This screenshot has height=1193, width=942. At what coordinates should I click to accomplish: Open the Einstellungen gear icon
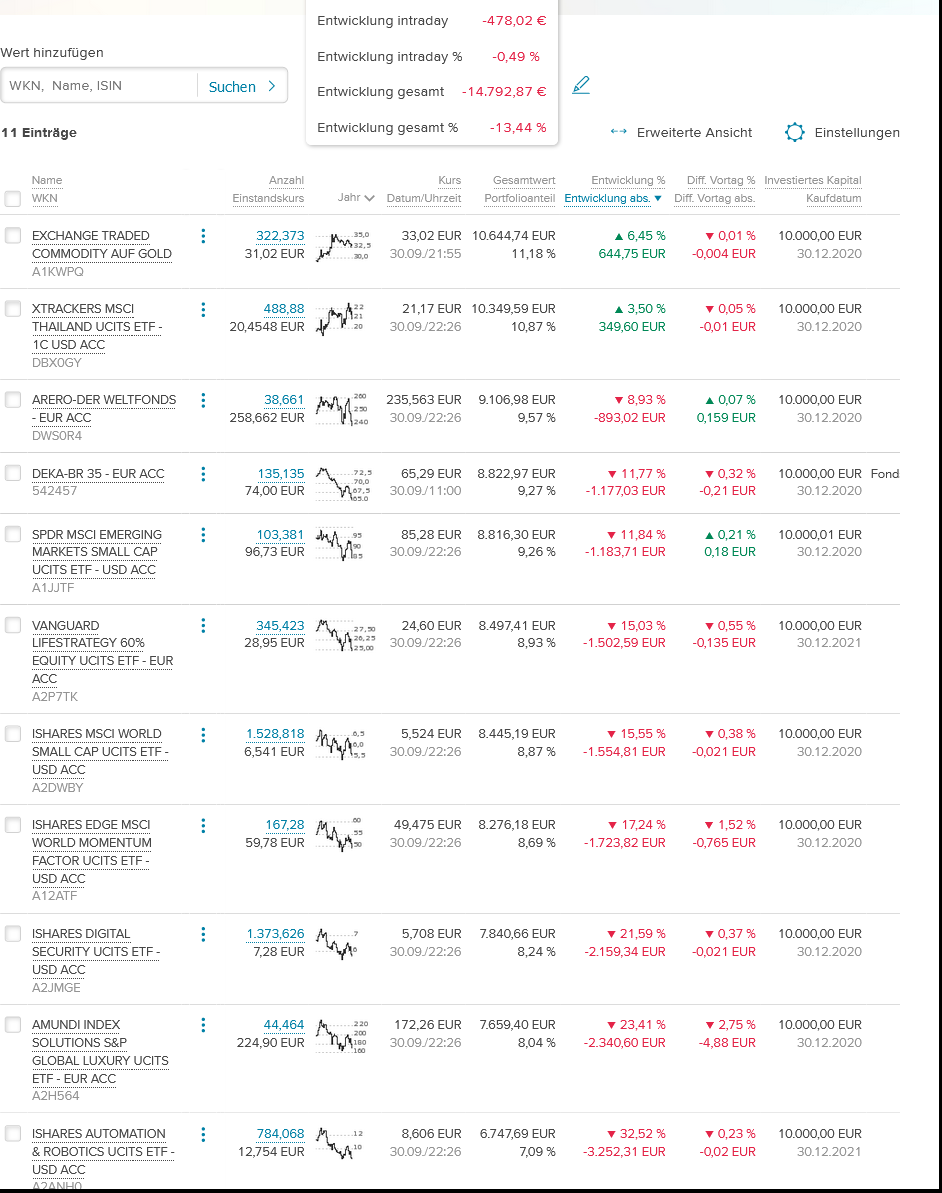[795, 132]
